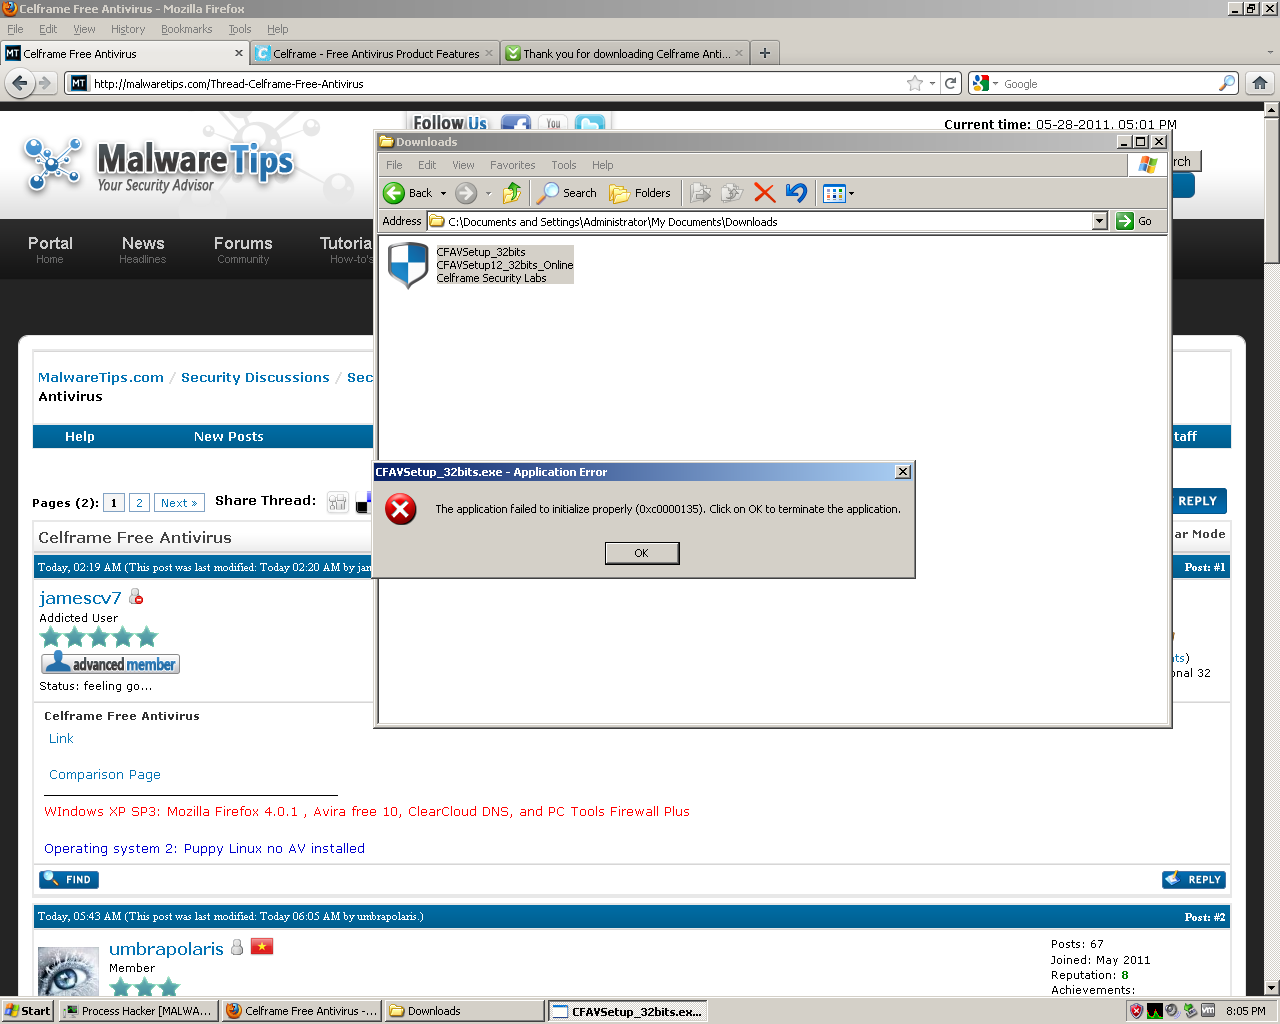Open the View menu in Downloads window

[463, 165]
